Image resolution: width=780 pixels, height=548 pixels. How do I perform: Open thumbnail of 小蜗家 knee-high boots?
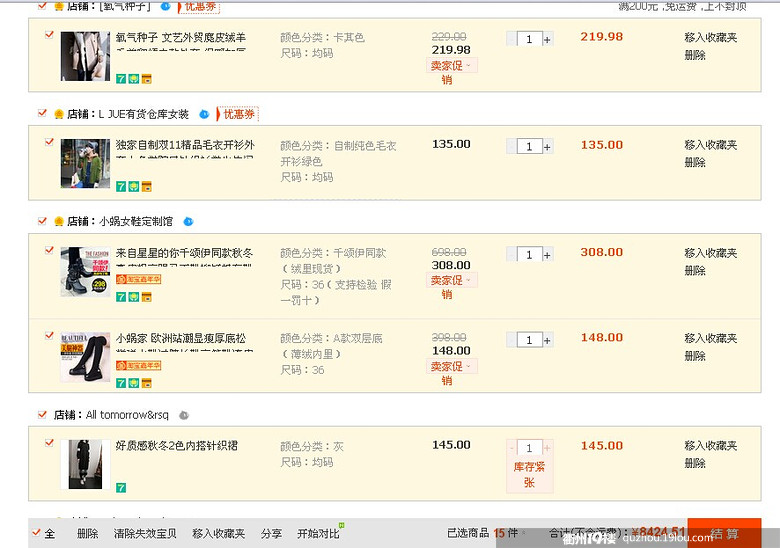tap(85, 357)
